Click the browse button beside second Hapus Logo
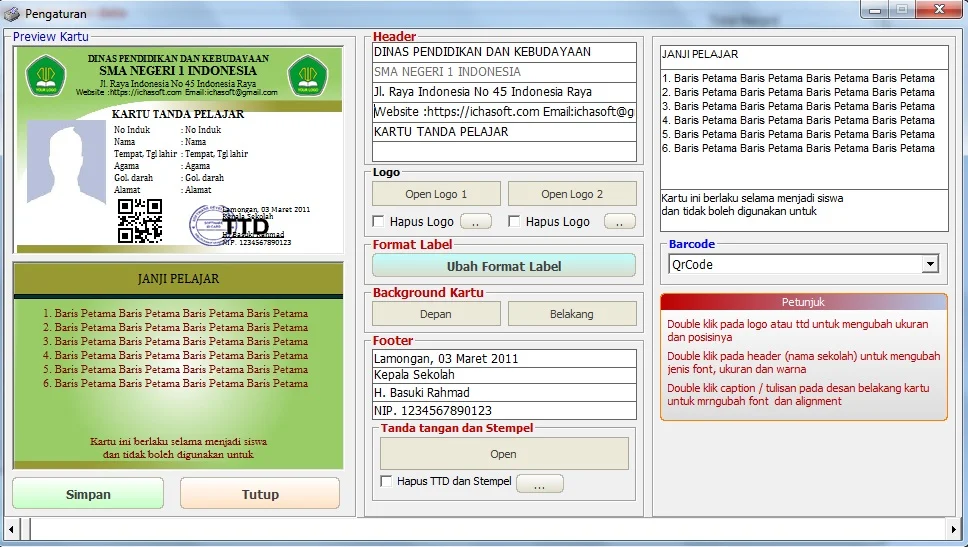The image size is (968, 547). pos(619,222)
